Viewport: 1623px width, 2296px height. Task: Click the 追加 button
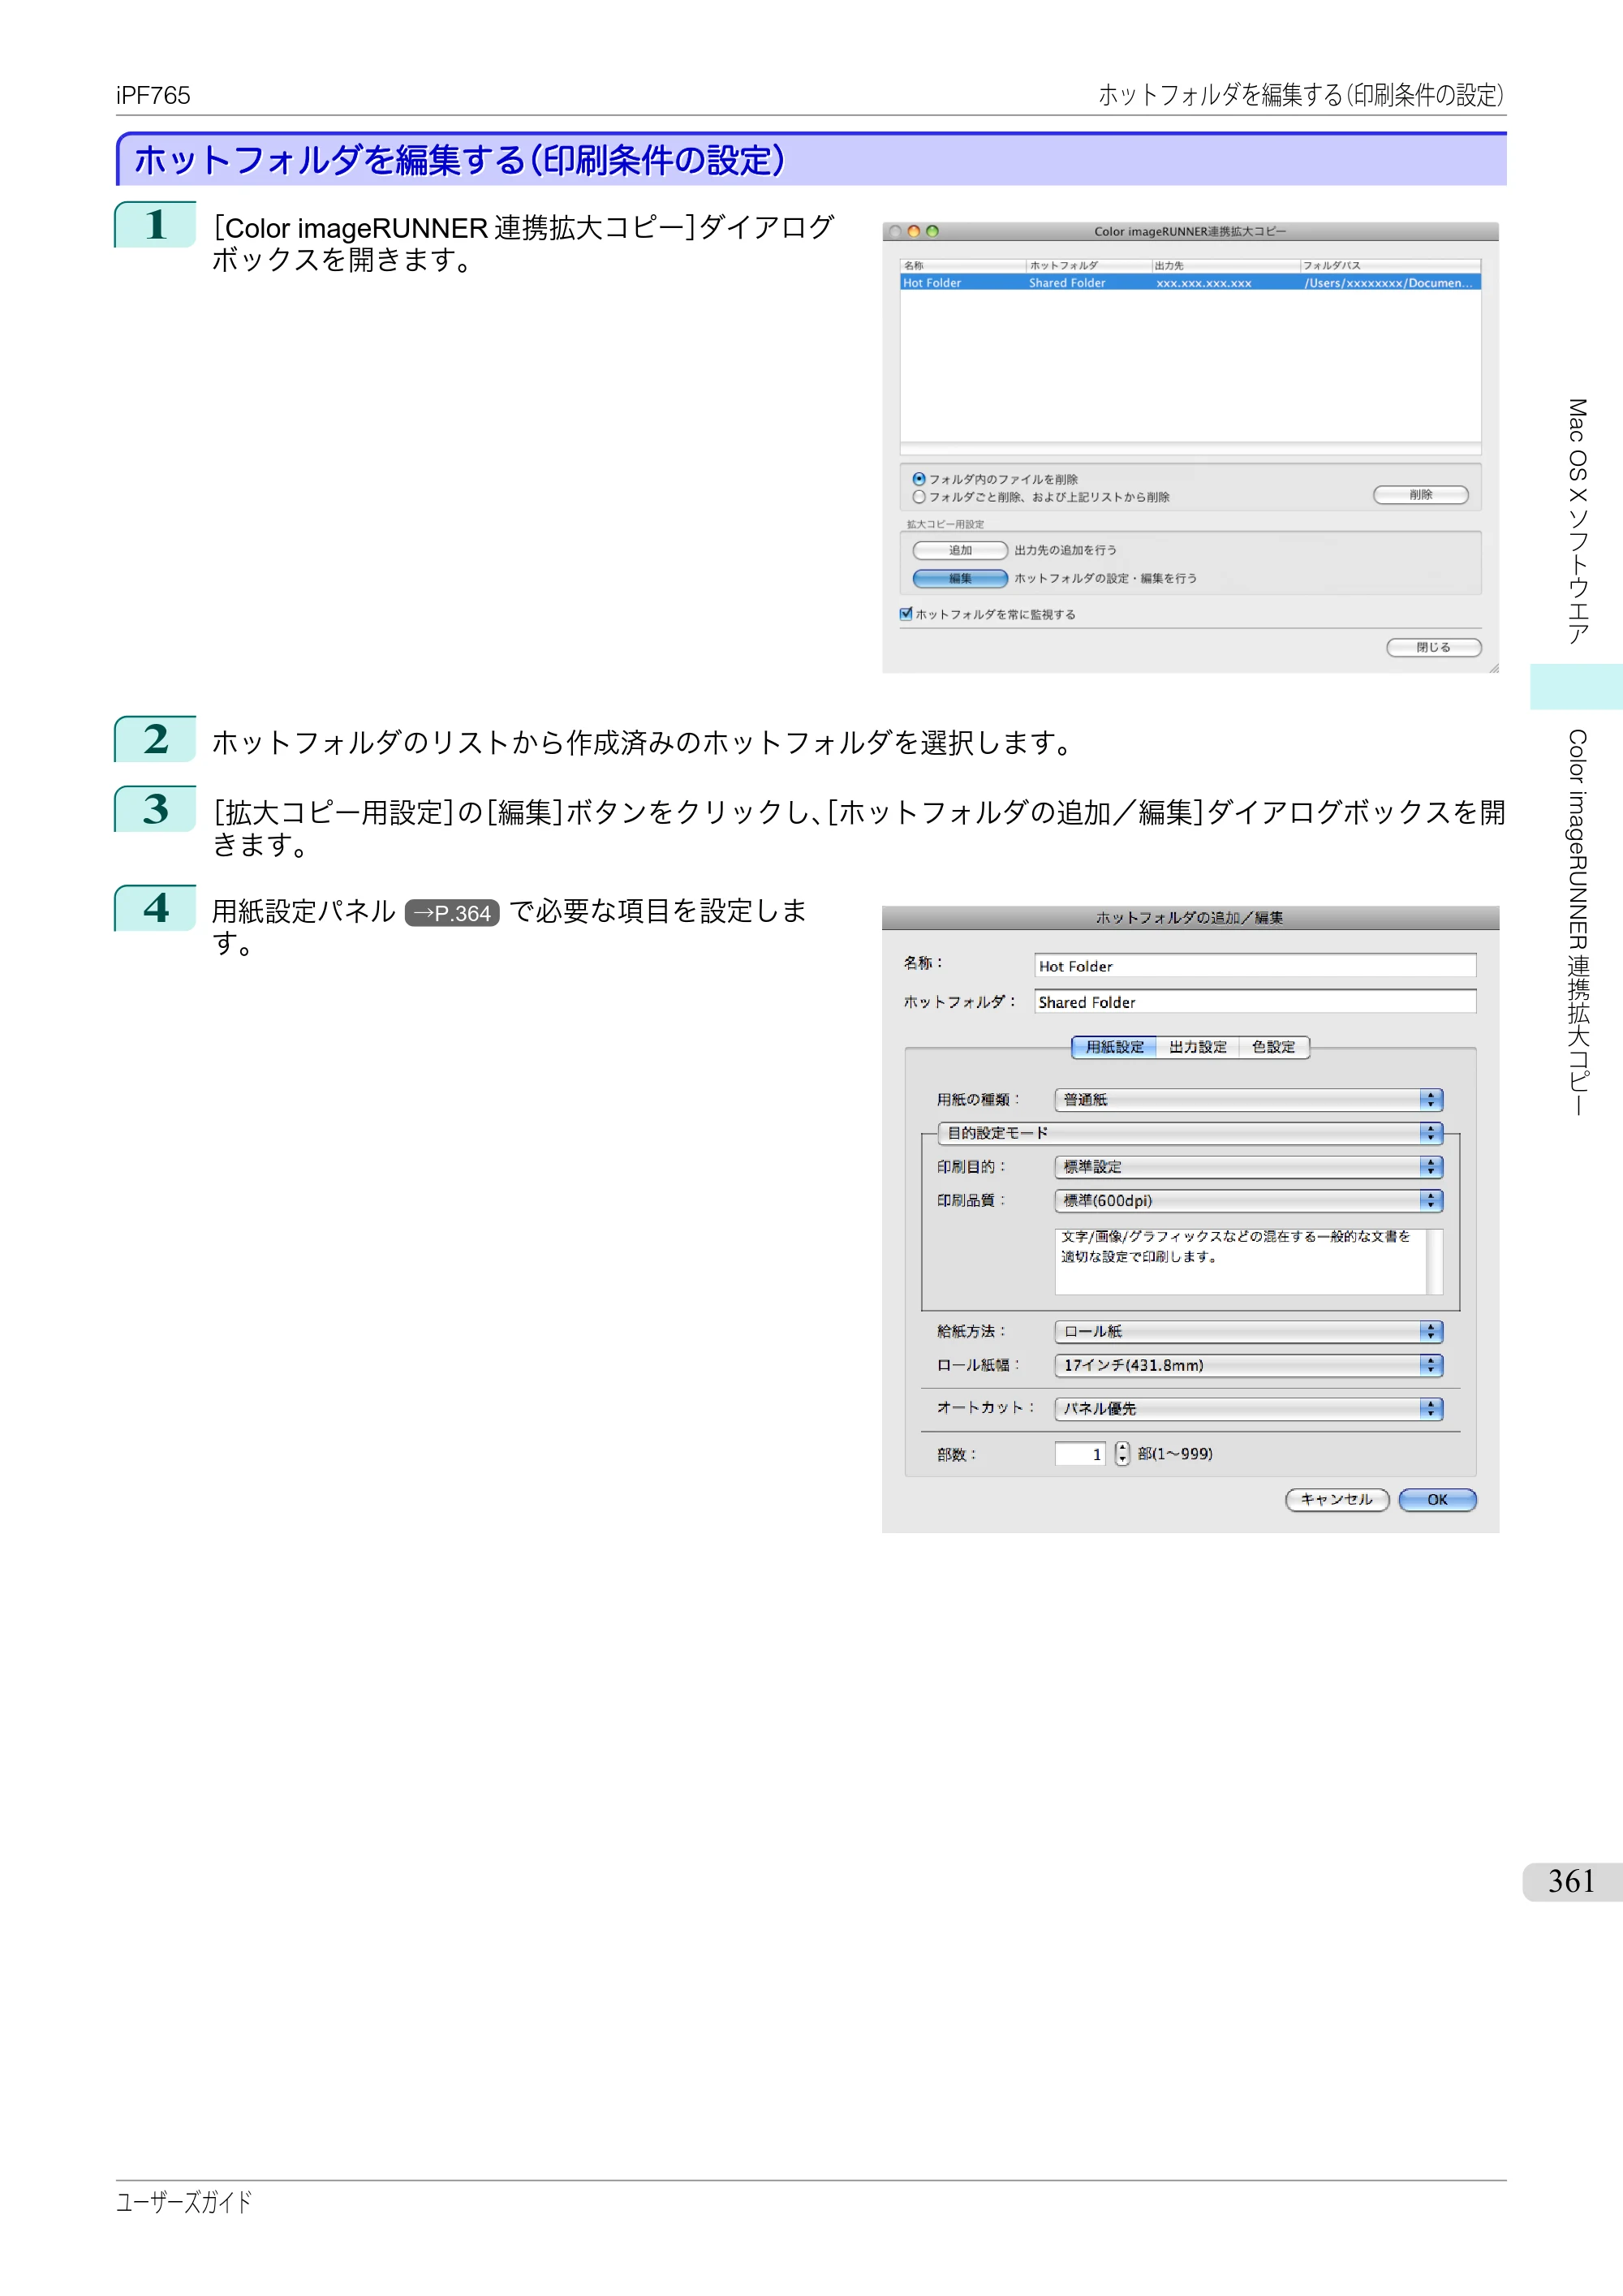[x=960, y=550]
